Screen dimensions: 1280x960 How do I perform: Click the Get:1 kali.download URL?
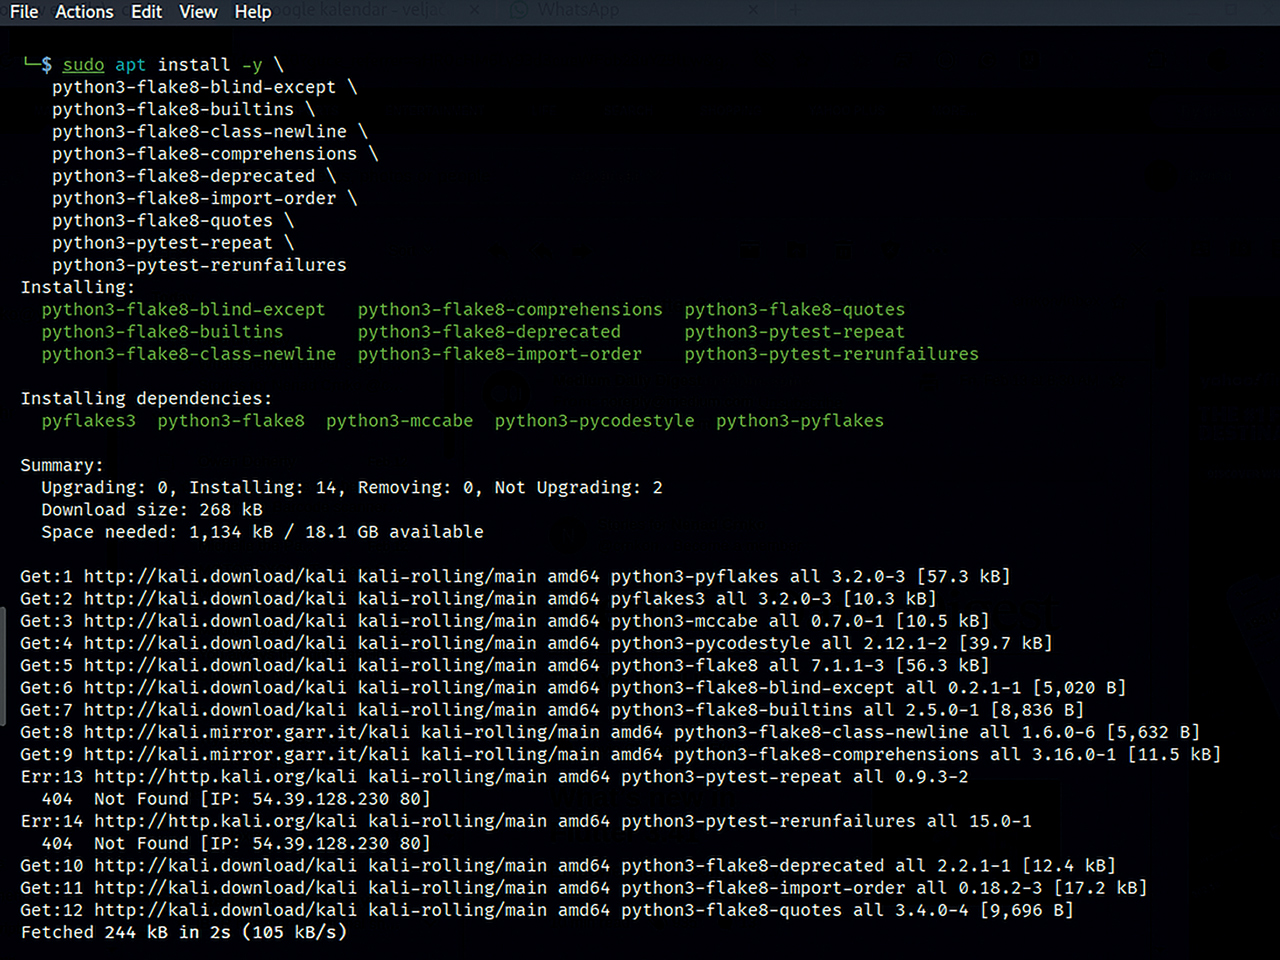pyautogui.click(x=214, y=577)
